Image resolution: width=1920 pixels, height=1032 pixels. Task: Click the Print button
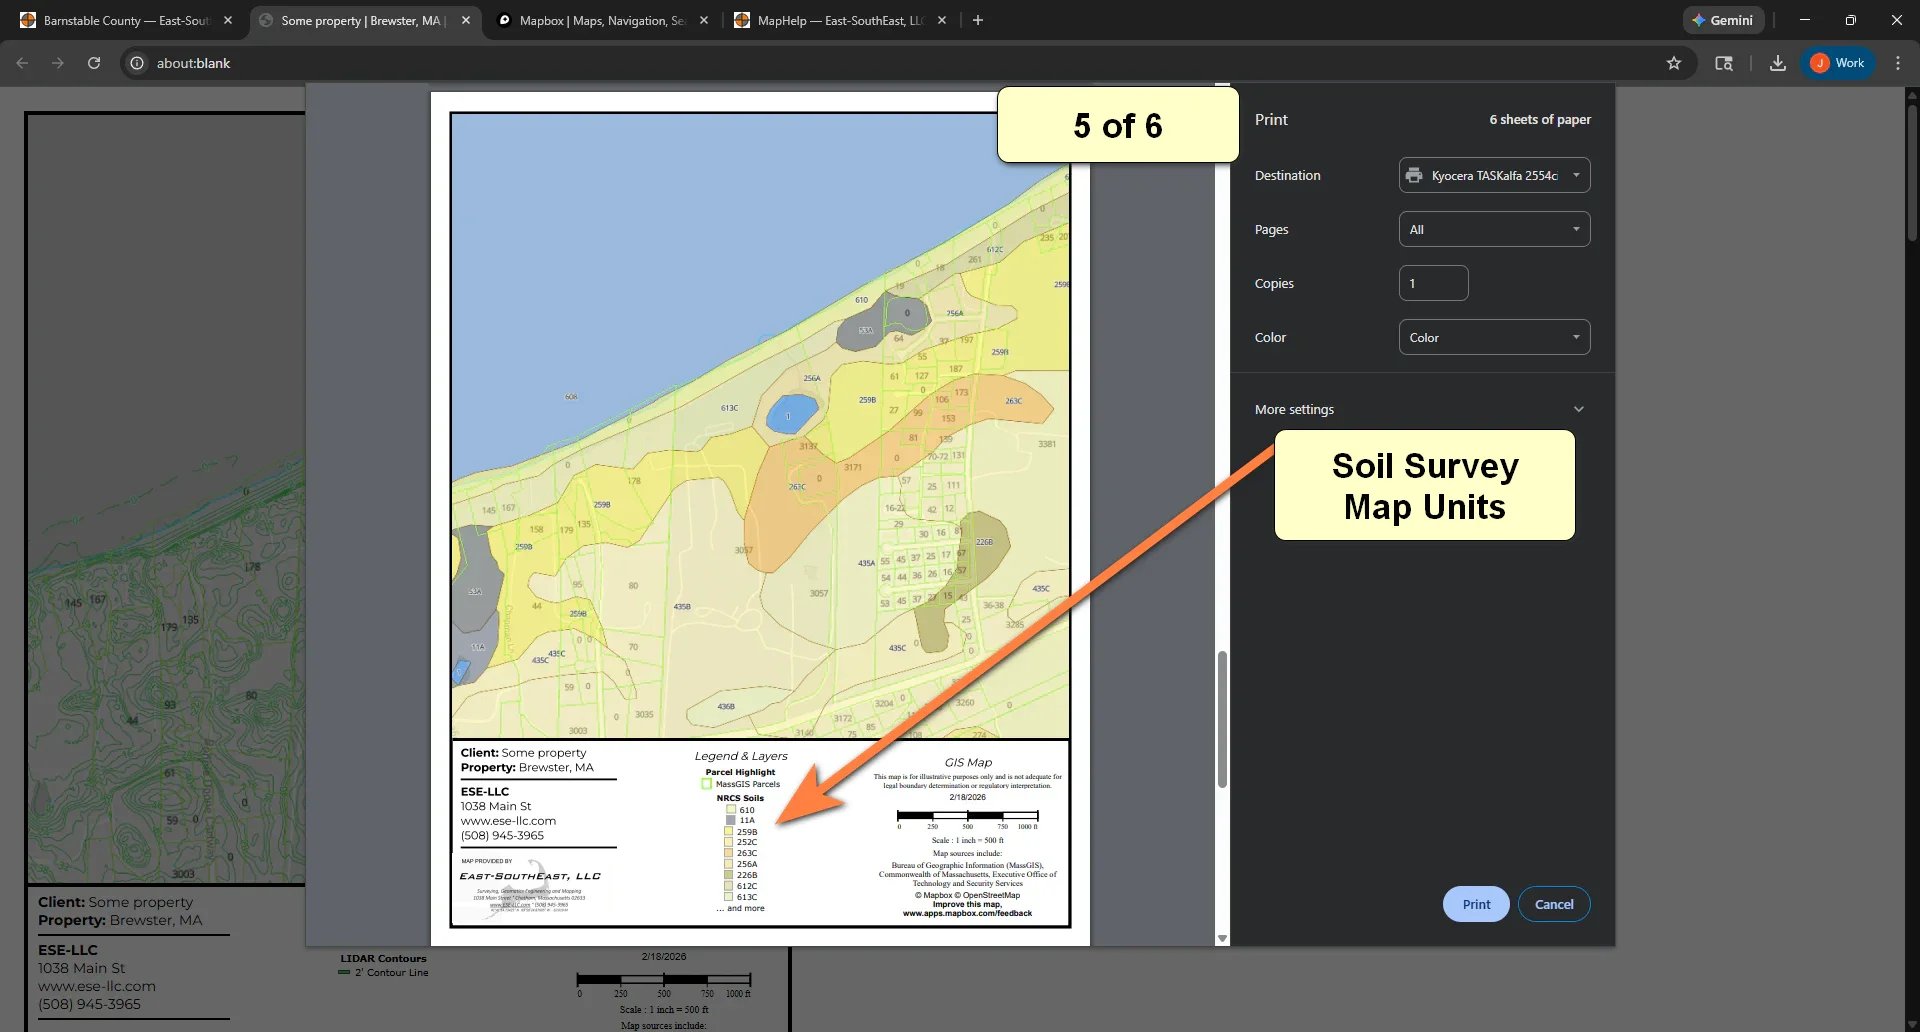(x=1475, y=903)
